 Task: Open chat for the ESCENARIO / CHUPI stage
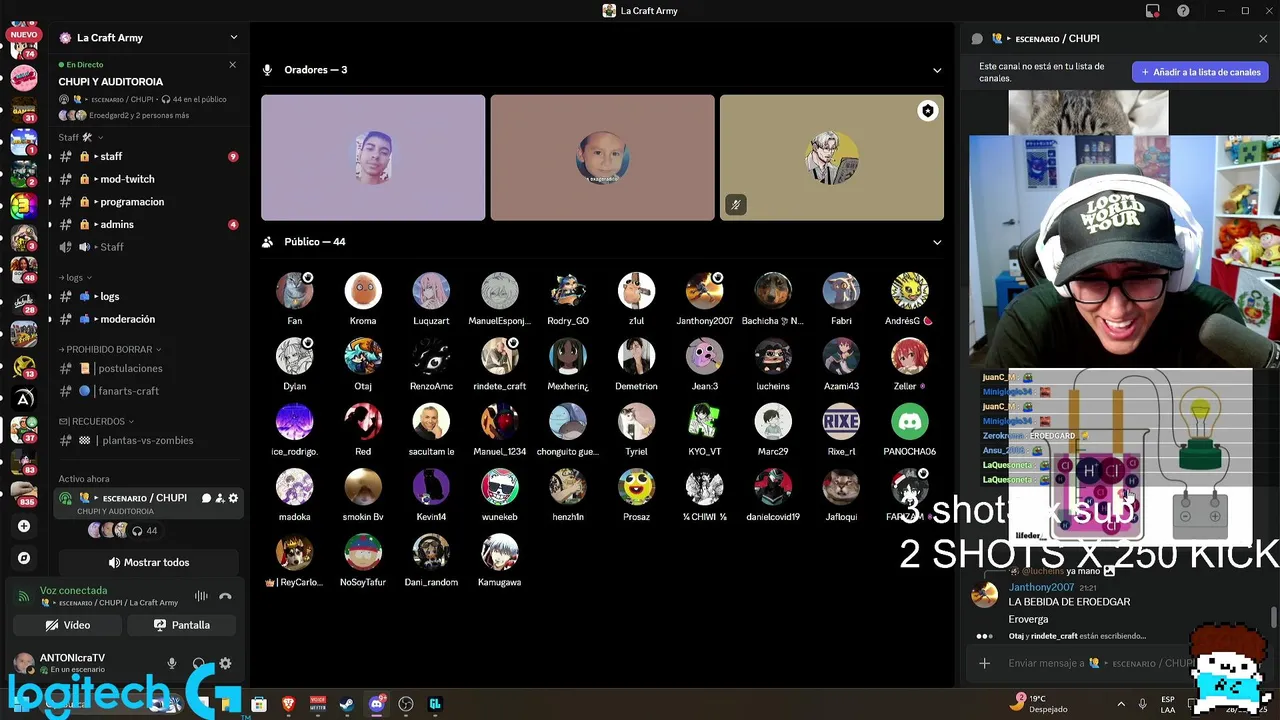(x=206, y=498)
